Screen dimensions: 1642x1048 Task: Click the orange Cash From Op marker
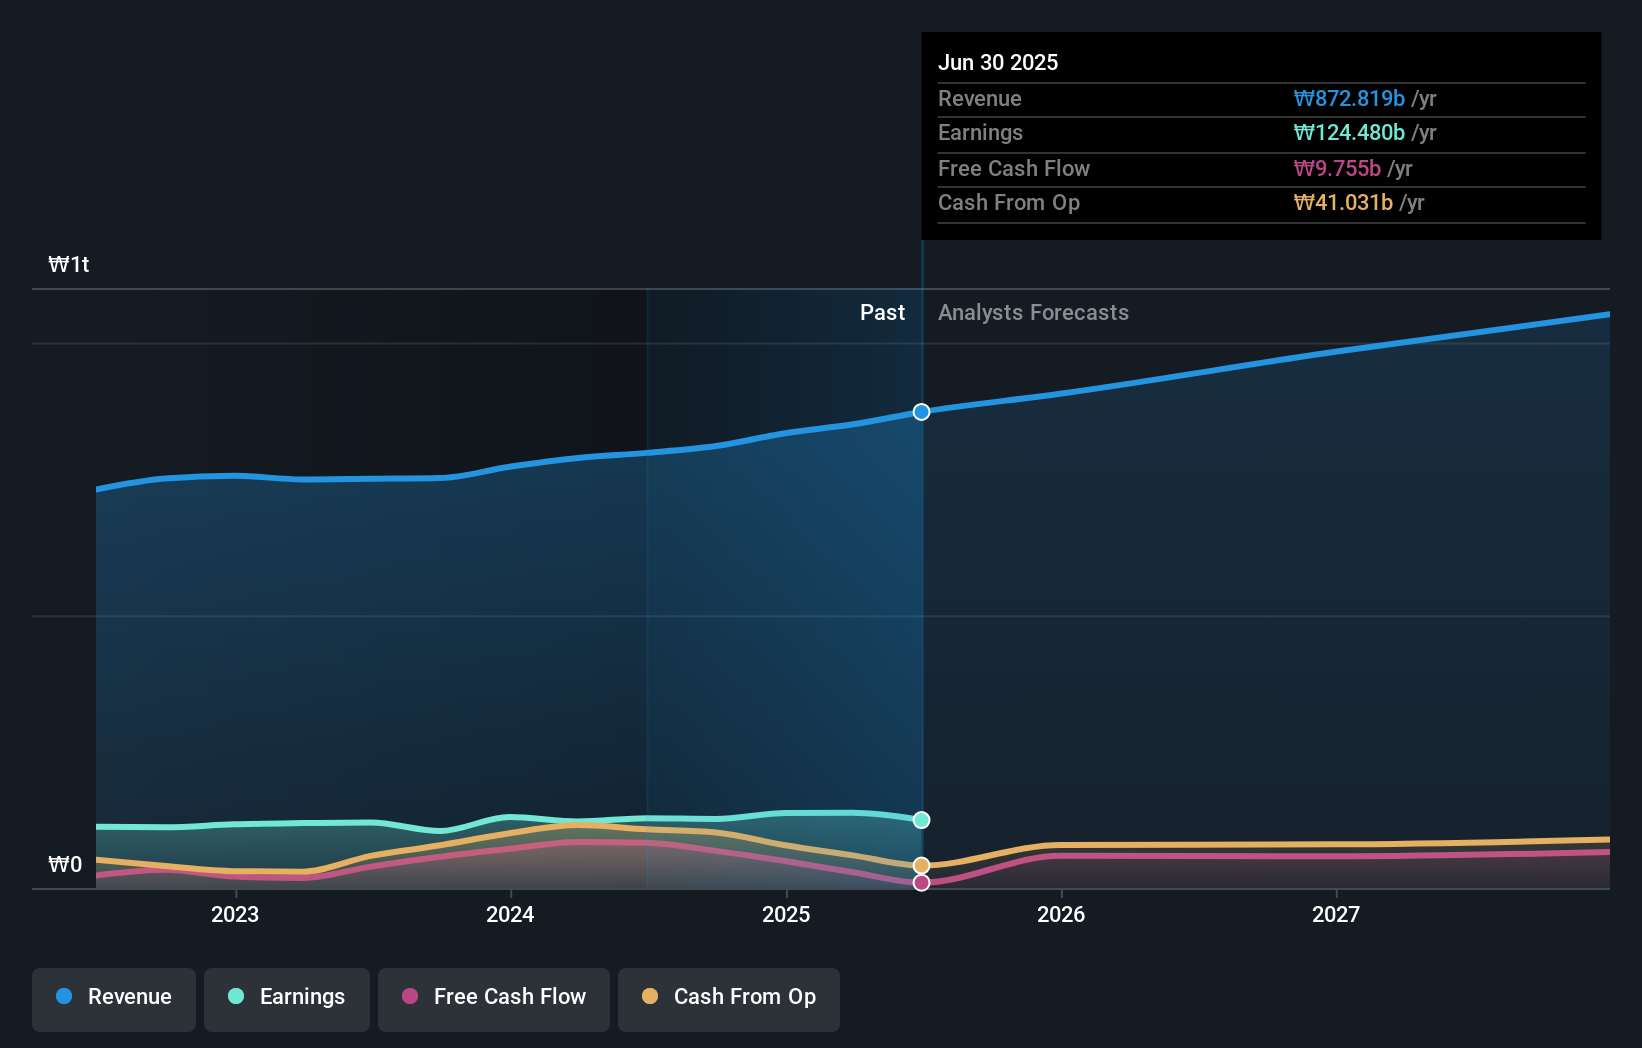921,864
